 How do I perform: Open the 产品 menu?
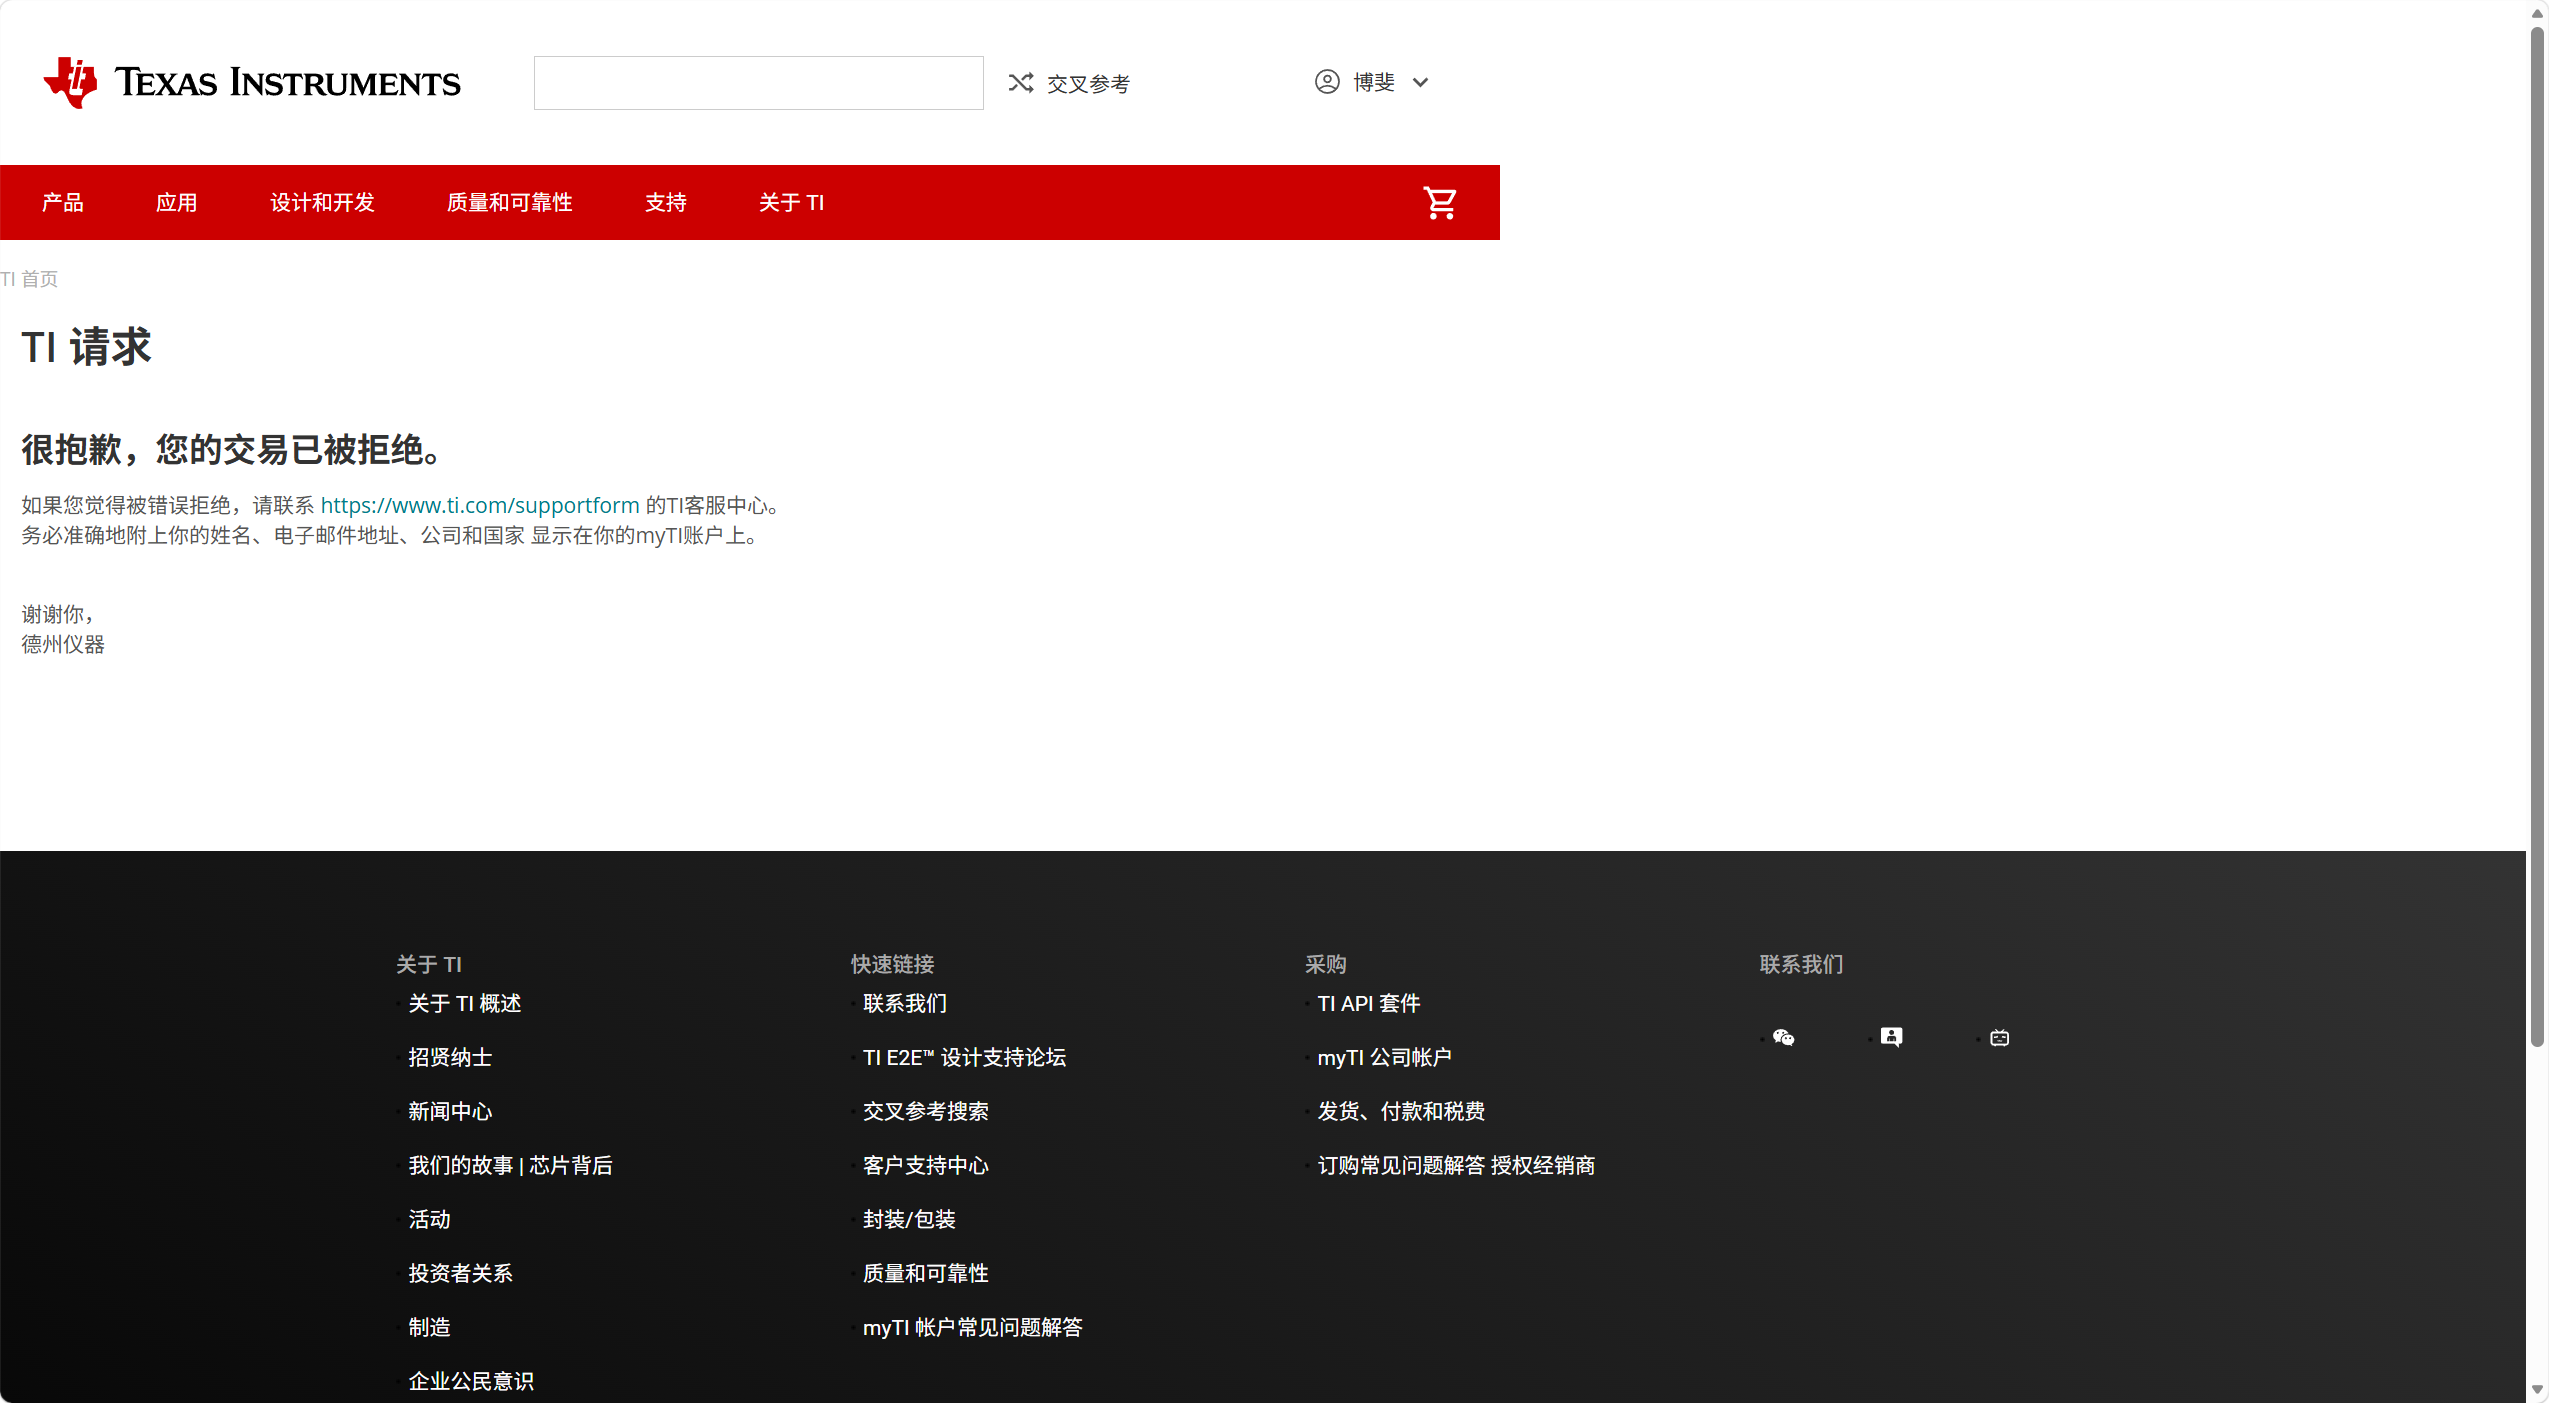(63, 203)
